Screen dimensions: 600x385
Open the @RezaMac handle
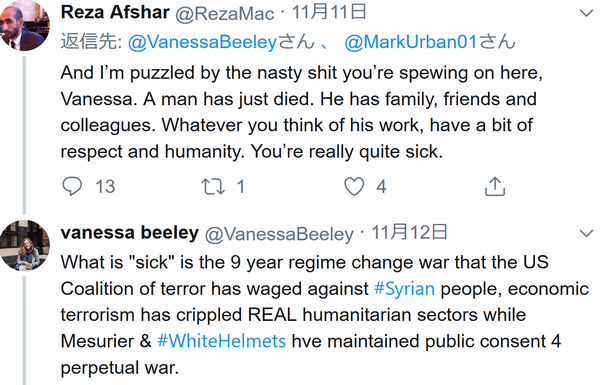click(225, 14)
